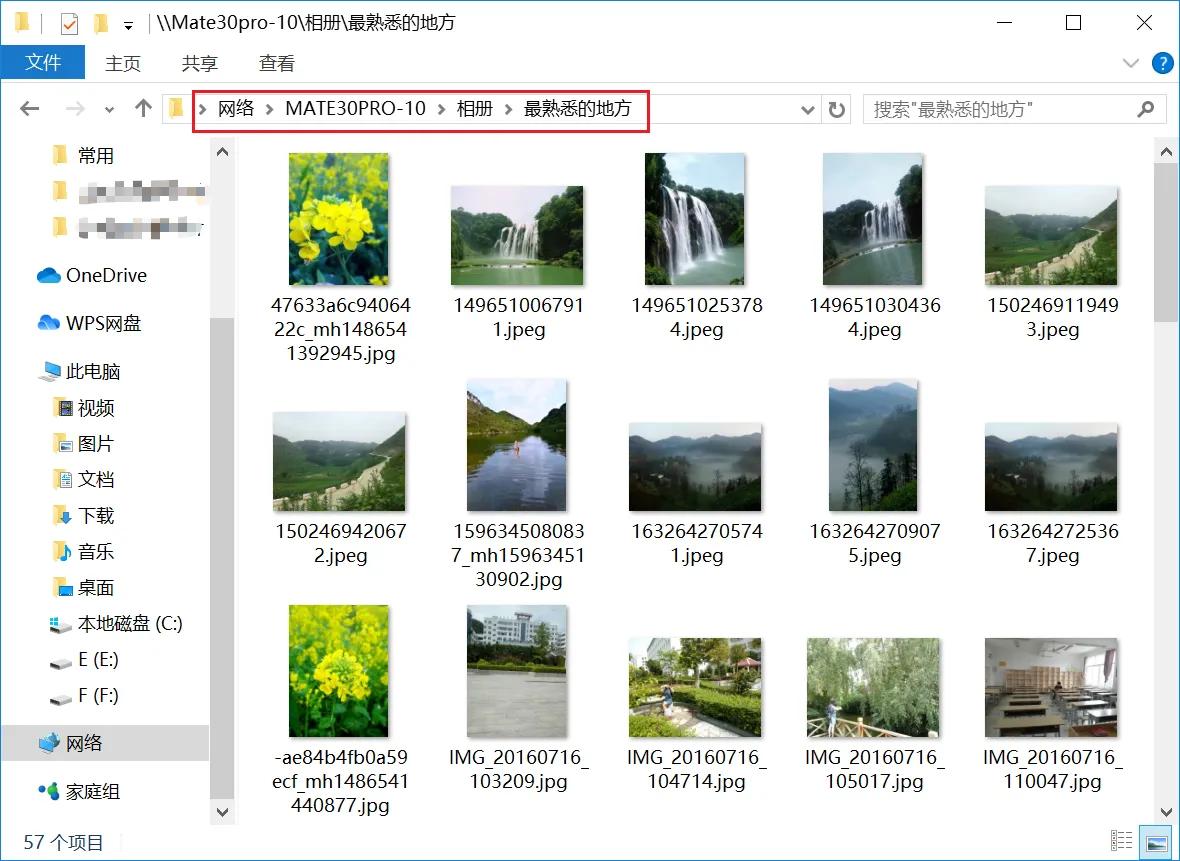Click the Help question mark button
The height and width of the screenshot is (861, 1180).
point(1162,63)
